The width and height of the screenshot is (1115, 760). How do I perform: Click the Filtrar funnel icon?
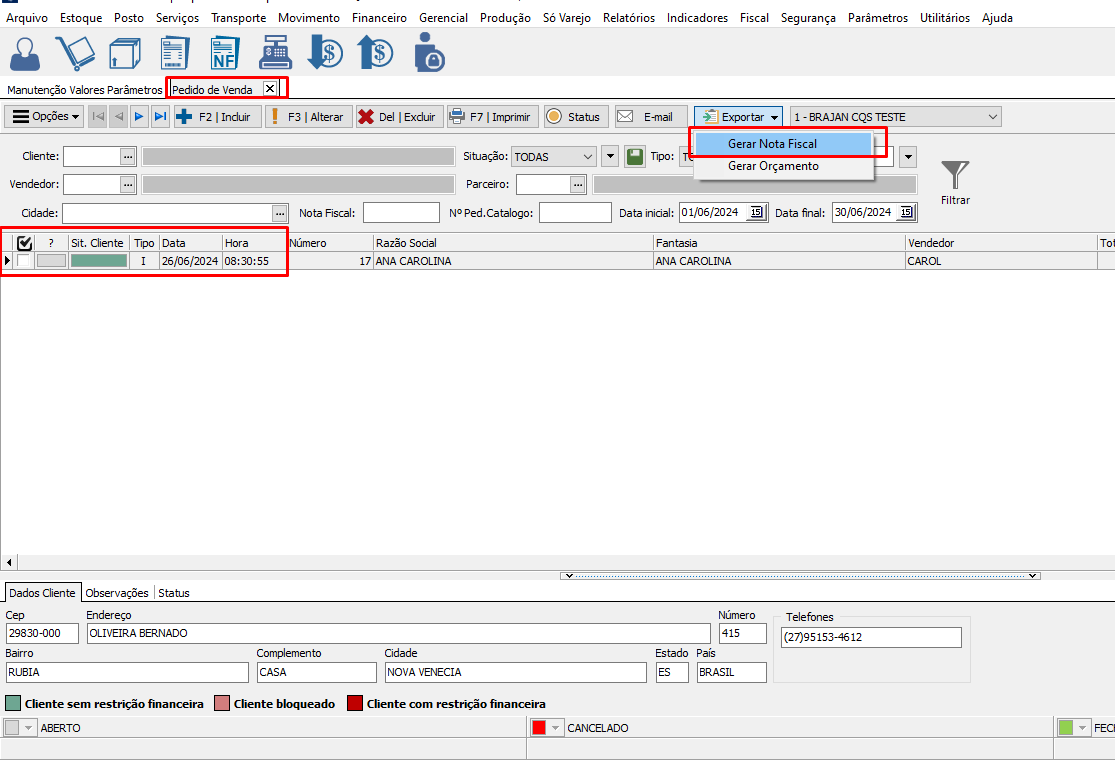pyautogui.click(x=955, y=176)
